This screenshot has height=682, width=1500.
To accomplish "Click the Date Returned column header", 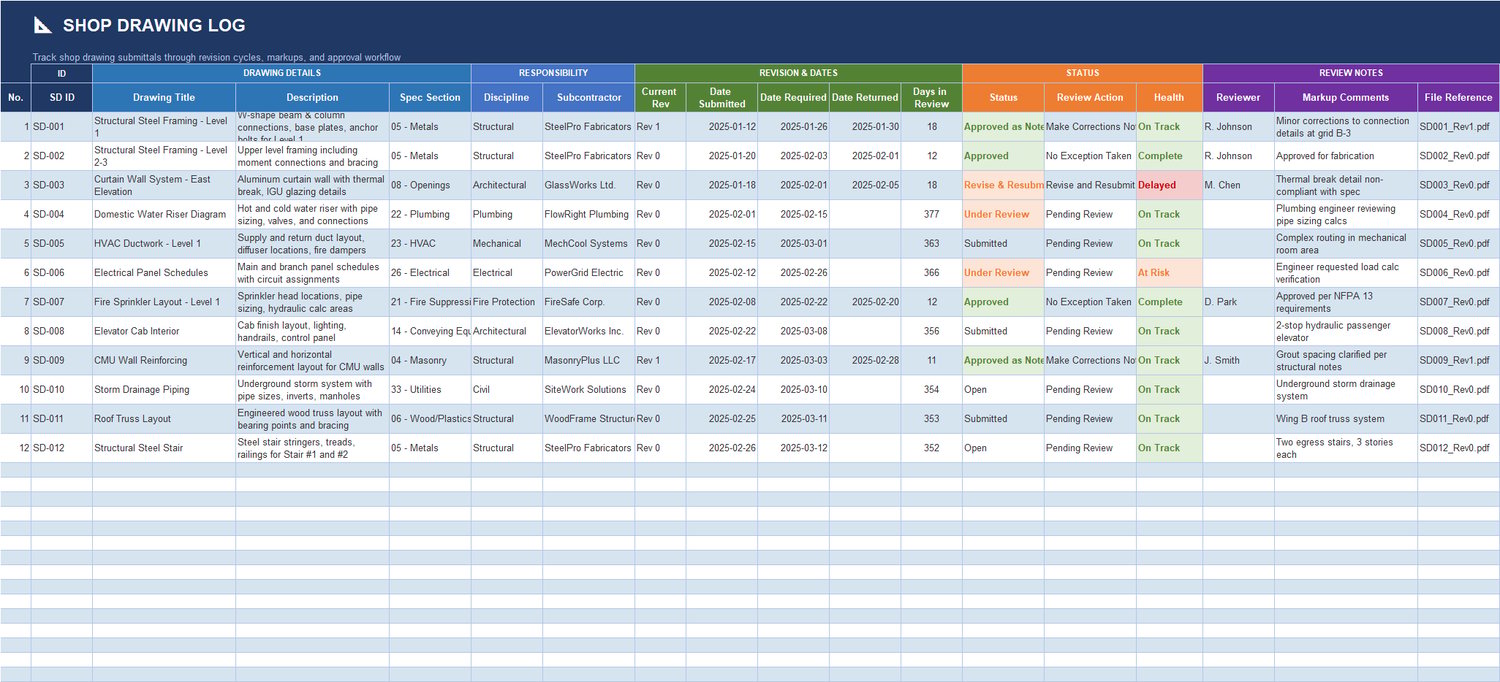I will pos(865,97).
